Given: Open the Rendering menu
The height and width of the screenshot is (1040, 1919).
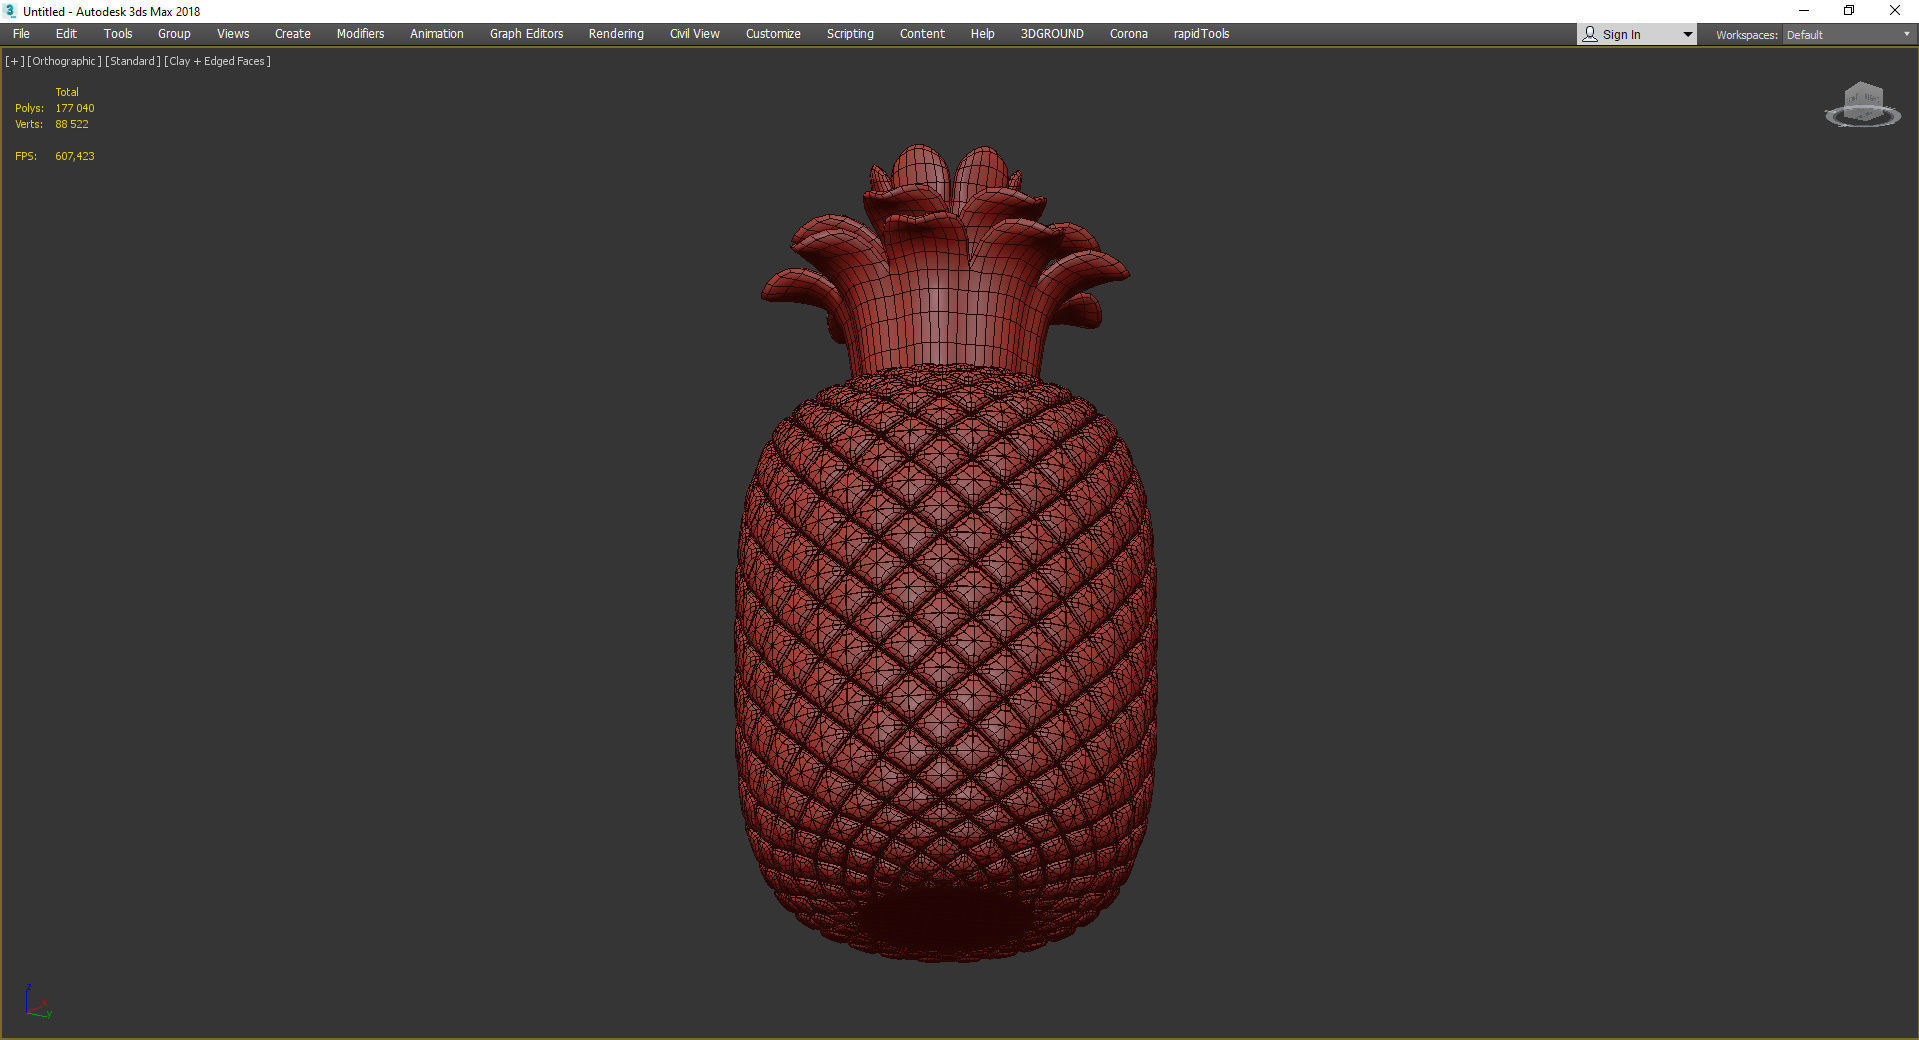Looking at the screenshot, I should click(615, 33).
